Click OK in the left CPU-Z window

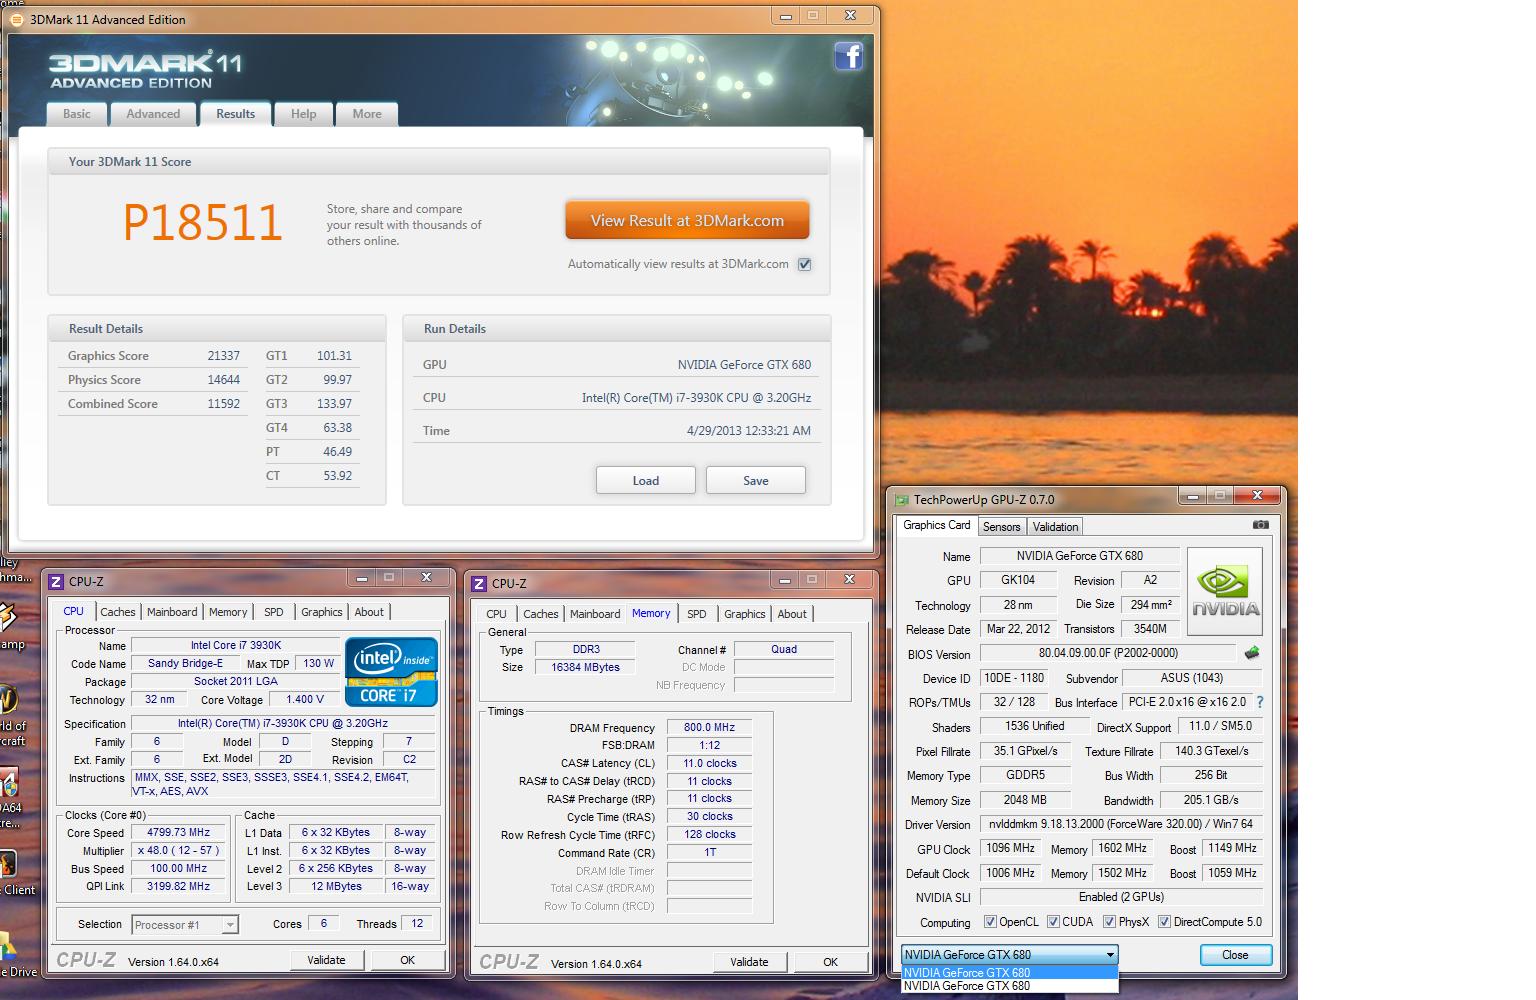point(407,960)
